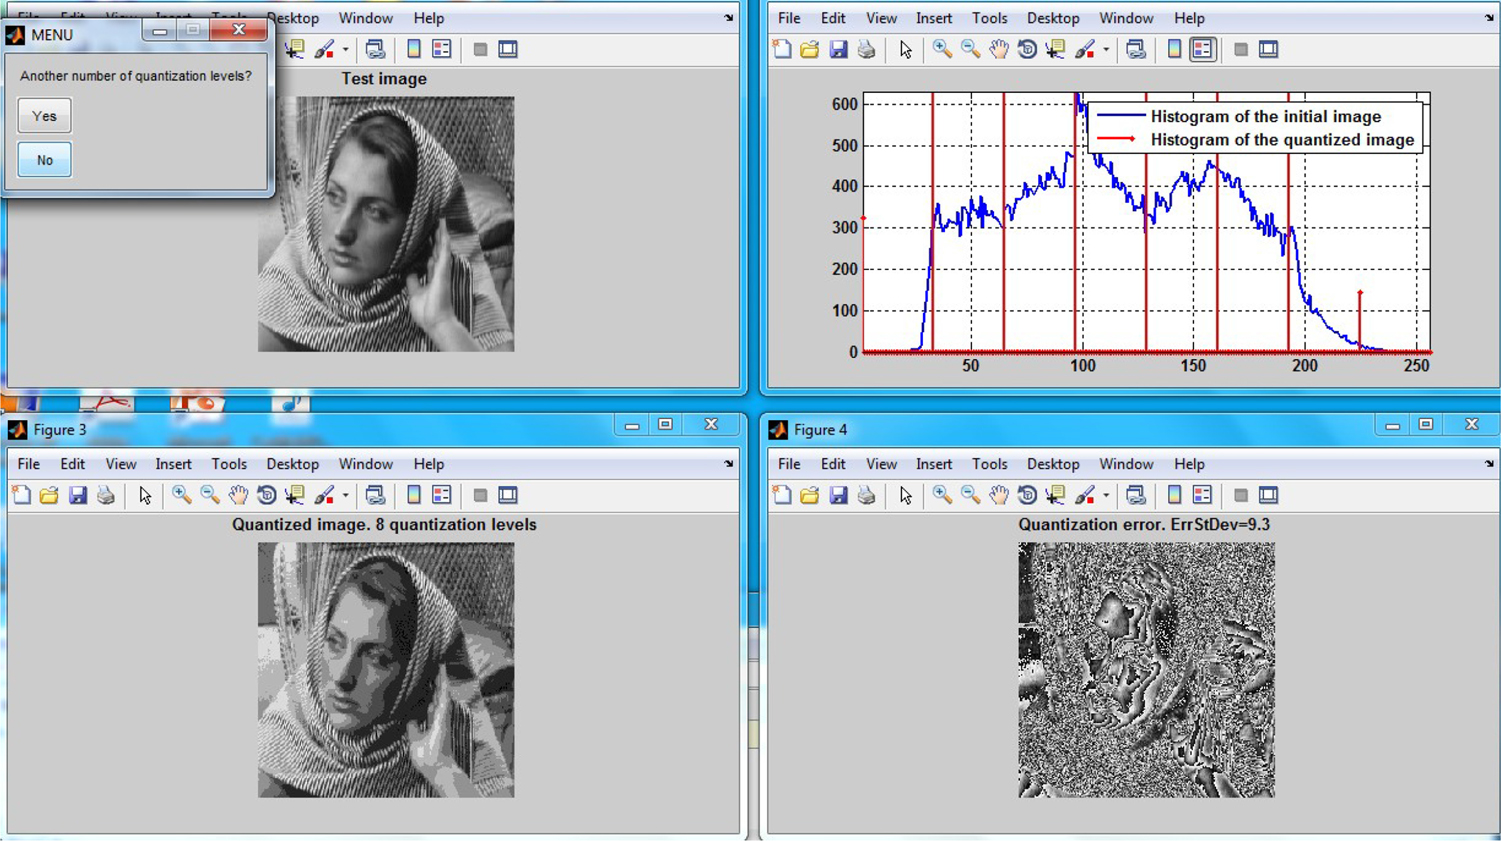Click Show Plot Tools icon in Figure 3

[508, 495]
